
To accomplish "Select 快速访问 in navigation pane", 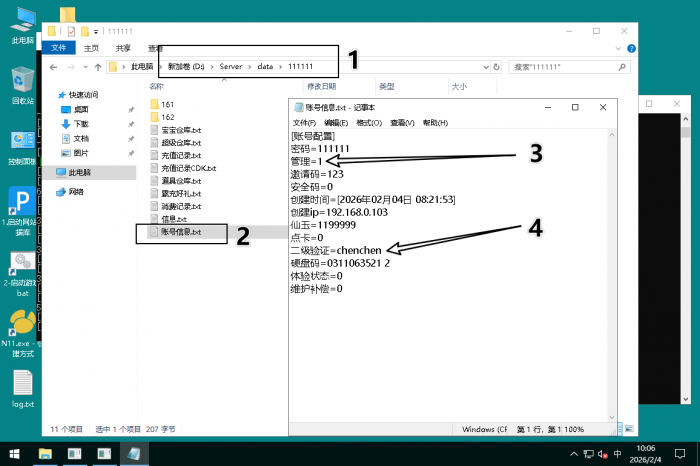I will pyautogui.click(x=78, y=95).
